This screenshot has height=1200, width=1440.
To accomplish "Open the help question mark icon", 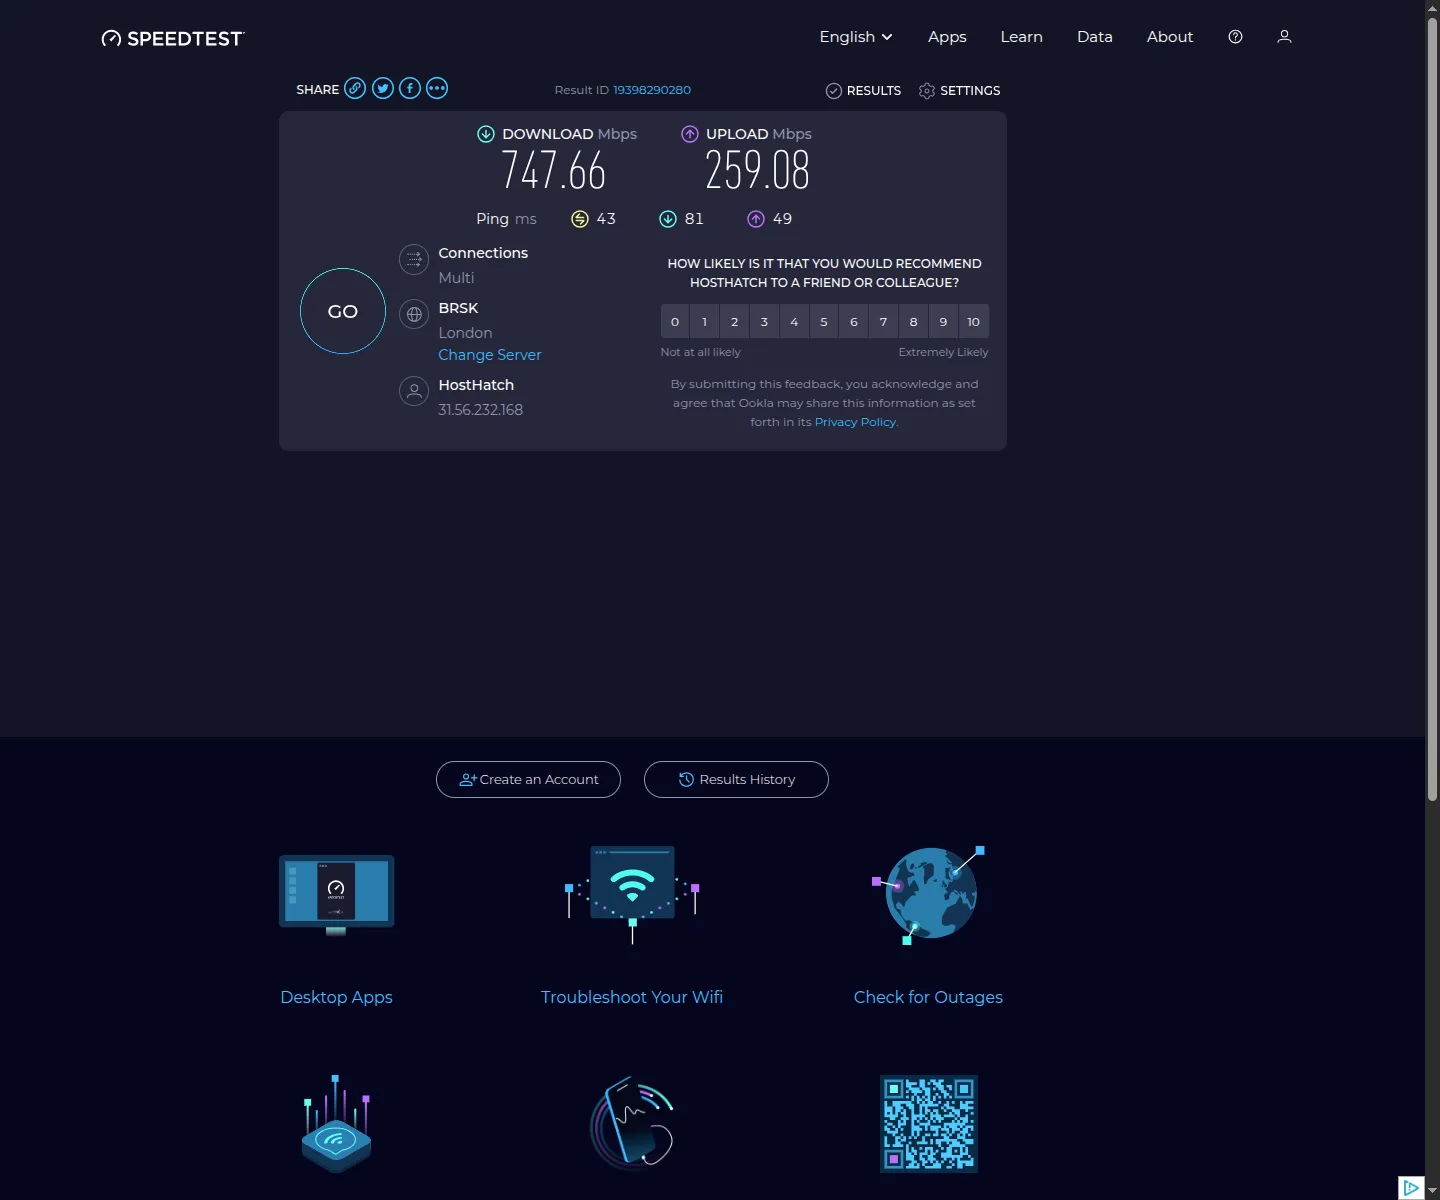I will (x=1235, y=37).
